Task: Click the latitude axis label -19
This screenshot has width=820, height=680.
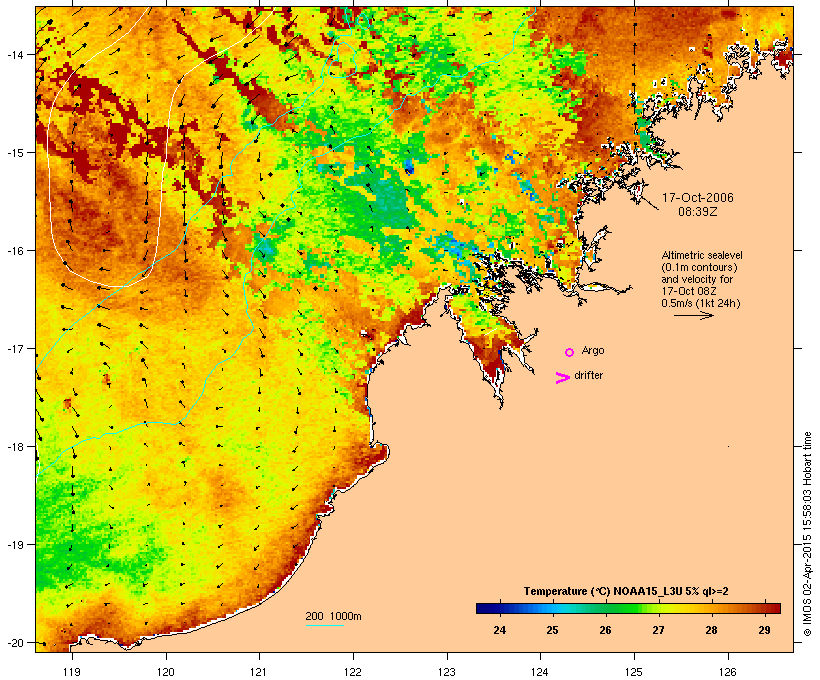Action: click(x=14, y=545)
